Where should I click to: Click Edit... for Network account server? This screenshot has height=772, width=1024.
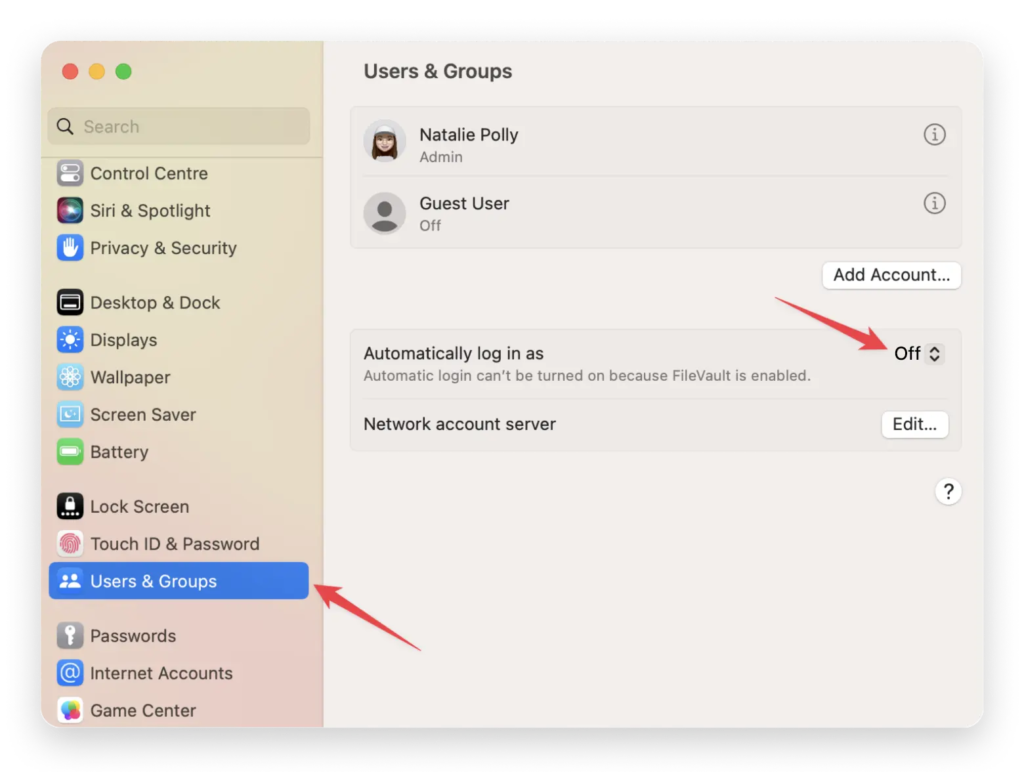(914, 425)
